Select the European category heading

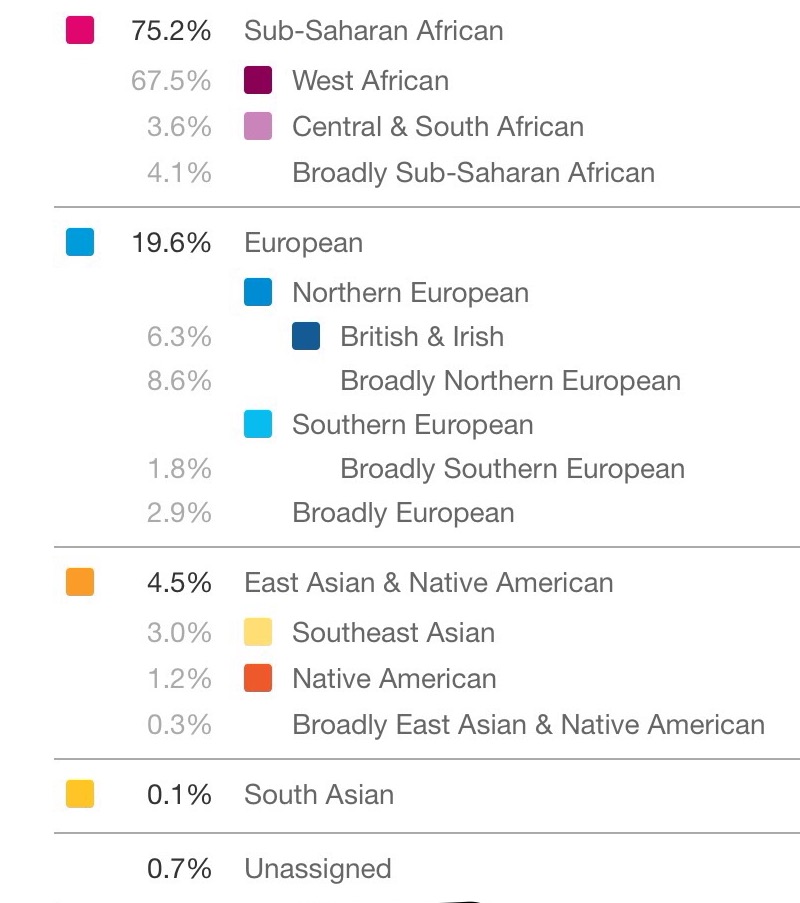pos(303,243)
